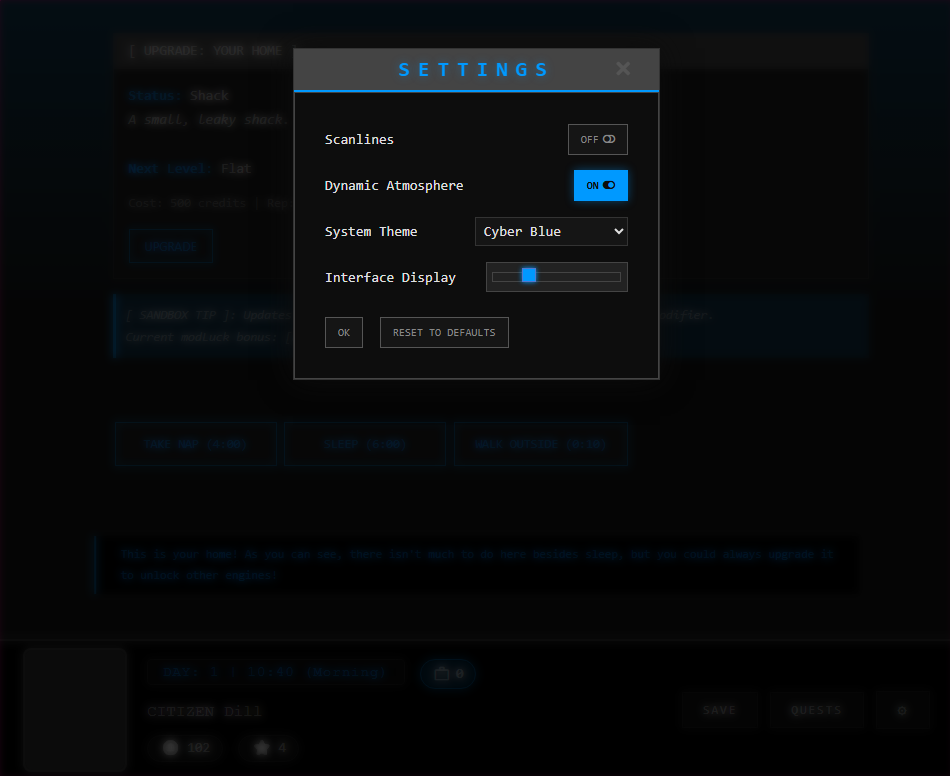950x776 pixels.
Task: Choose the Sleep (6:00) action
Action: pos(365,444)
